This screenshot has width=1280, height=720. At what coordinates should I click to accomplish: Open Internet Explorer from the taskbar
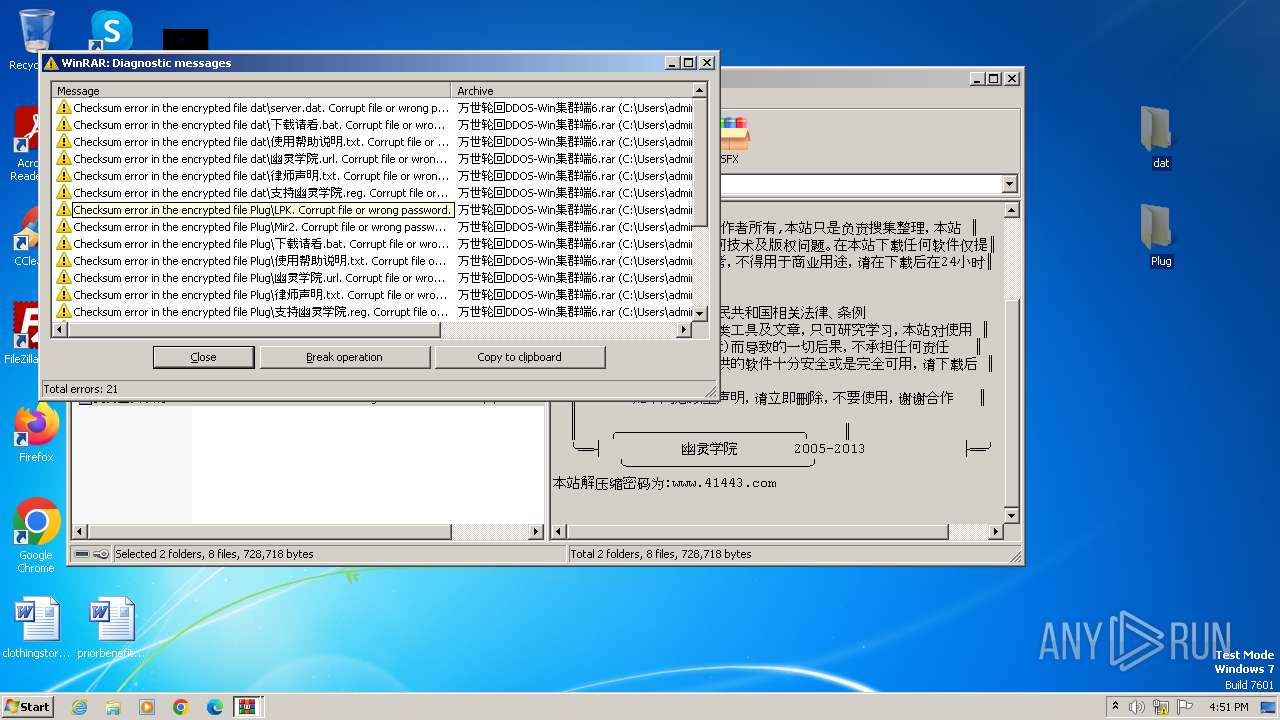pyautogui.click(x=79, y=707)
